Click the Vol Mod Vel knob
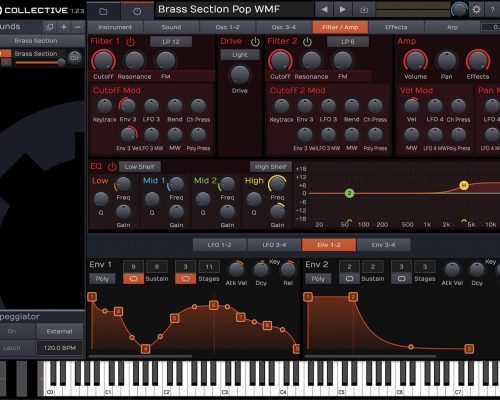The width and height of the screenshot is (500, 400). point(412,106)
